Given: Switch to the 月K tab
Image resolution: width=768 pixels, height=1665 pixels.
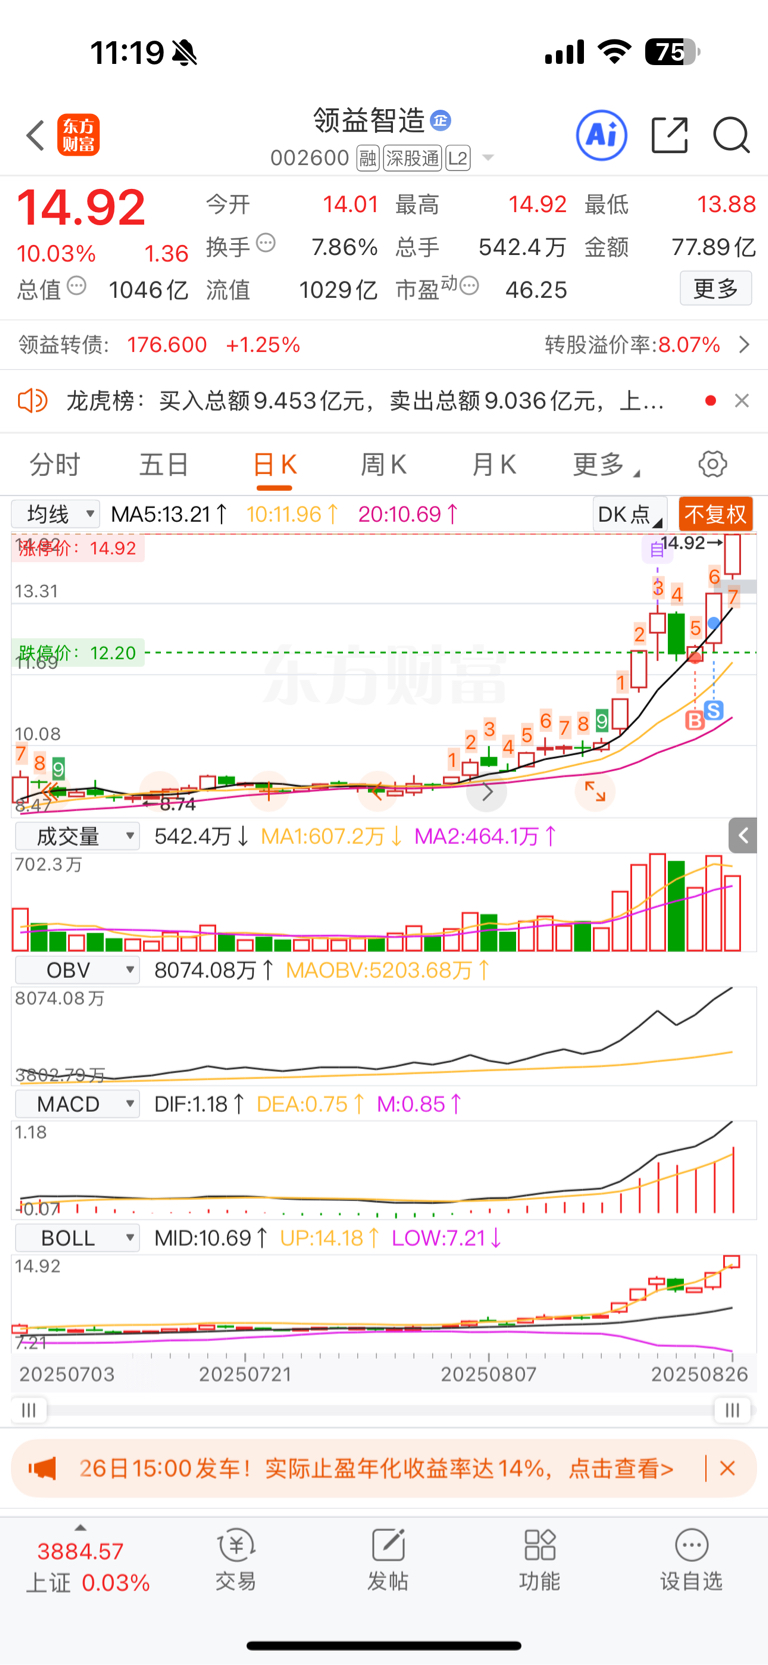Looking at the screenshot, I should [x=493, y=465].
